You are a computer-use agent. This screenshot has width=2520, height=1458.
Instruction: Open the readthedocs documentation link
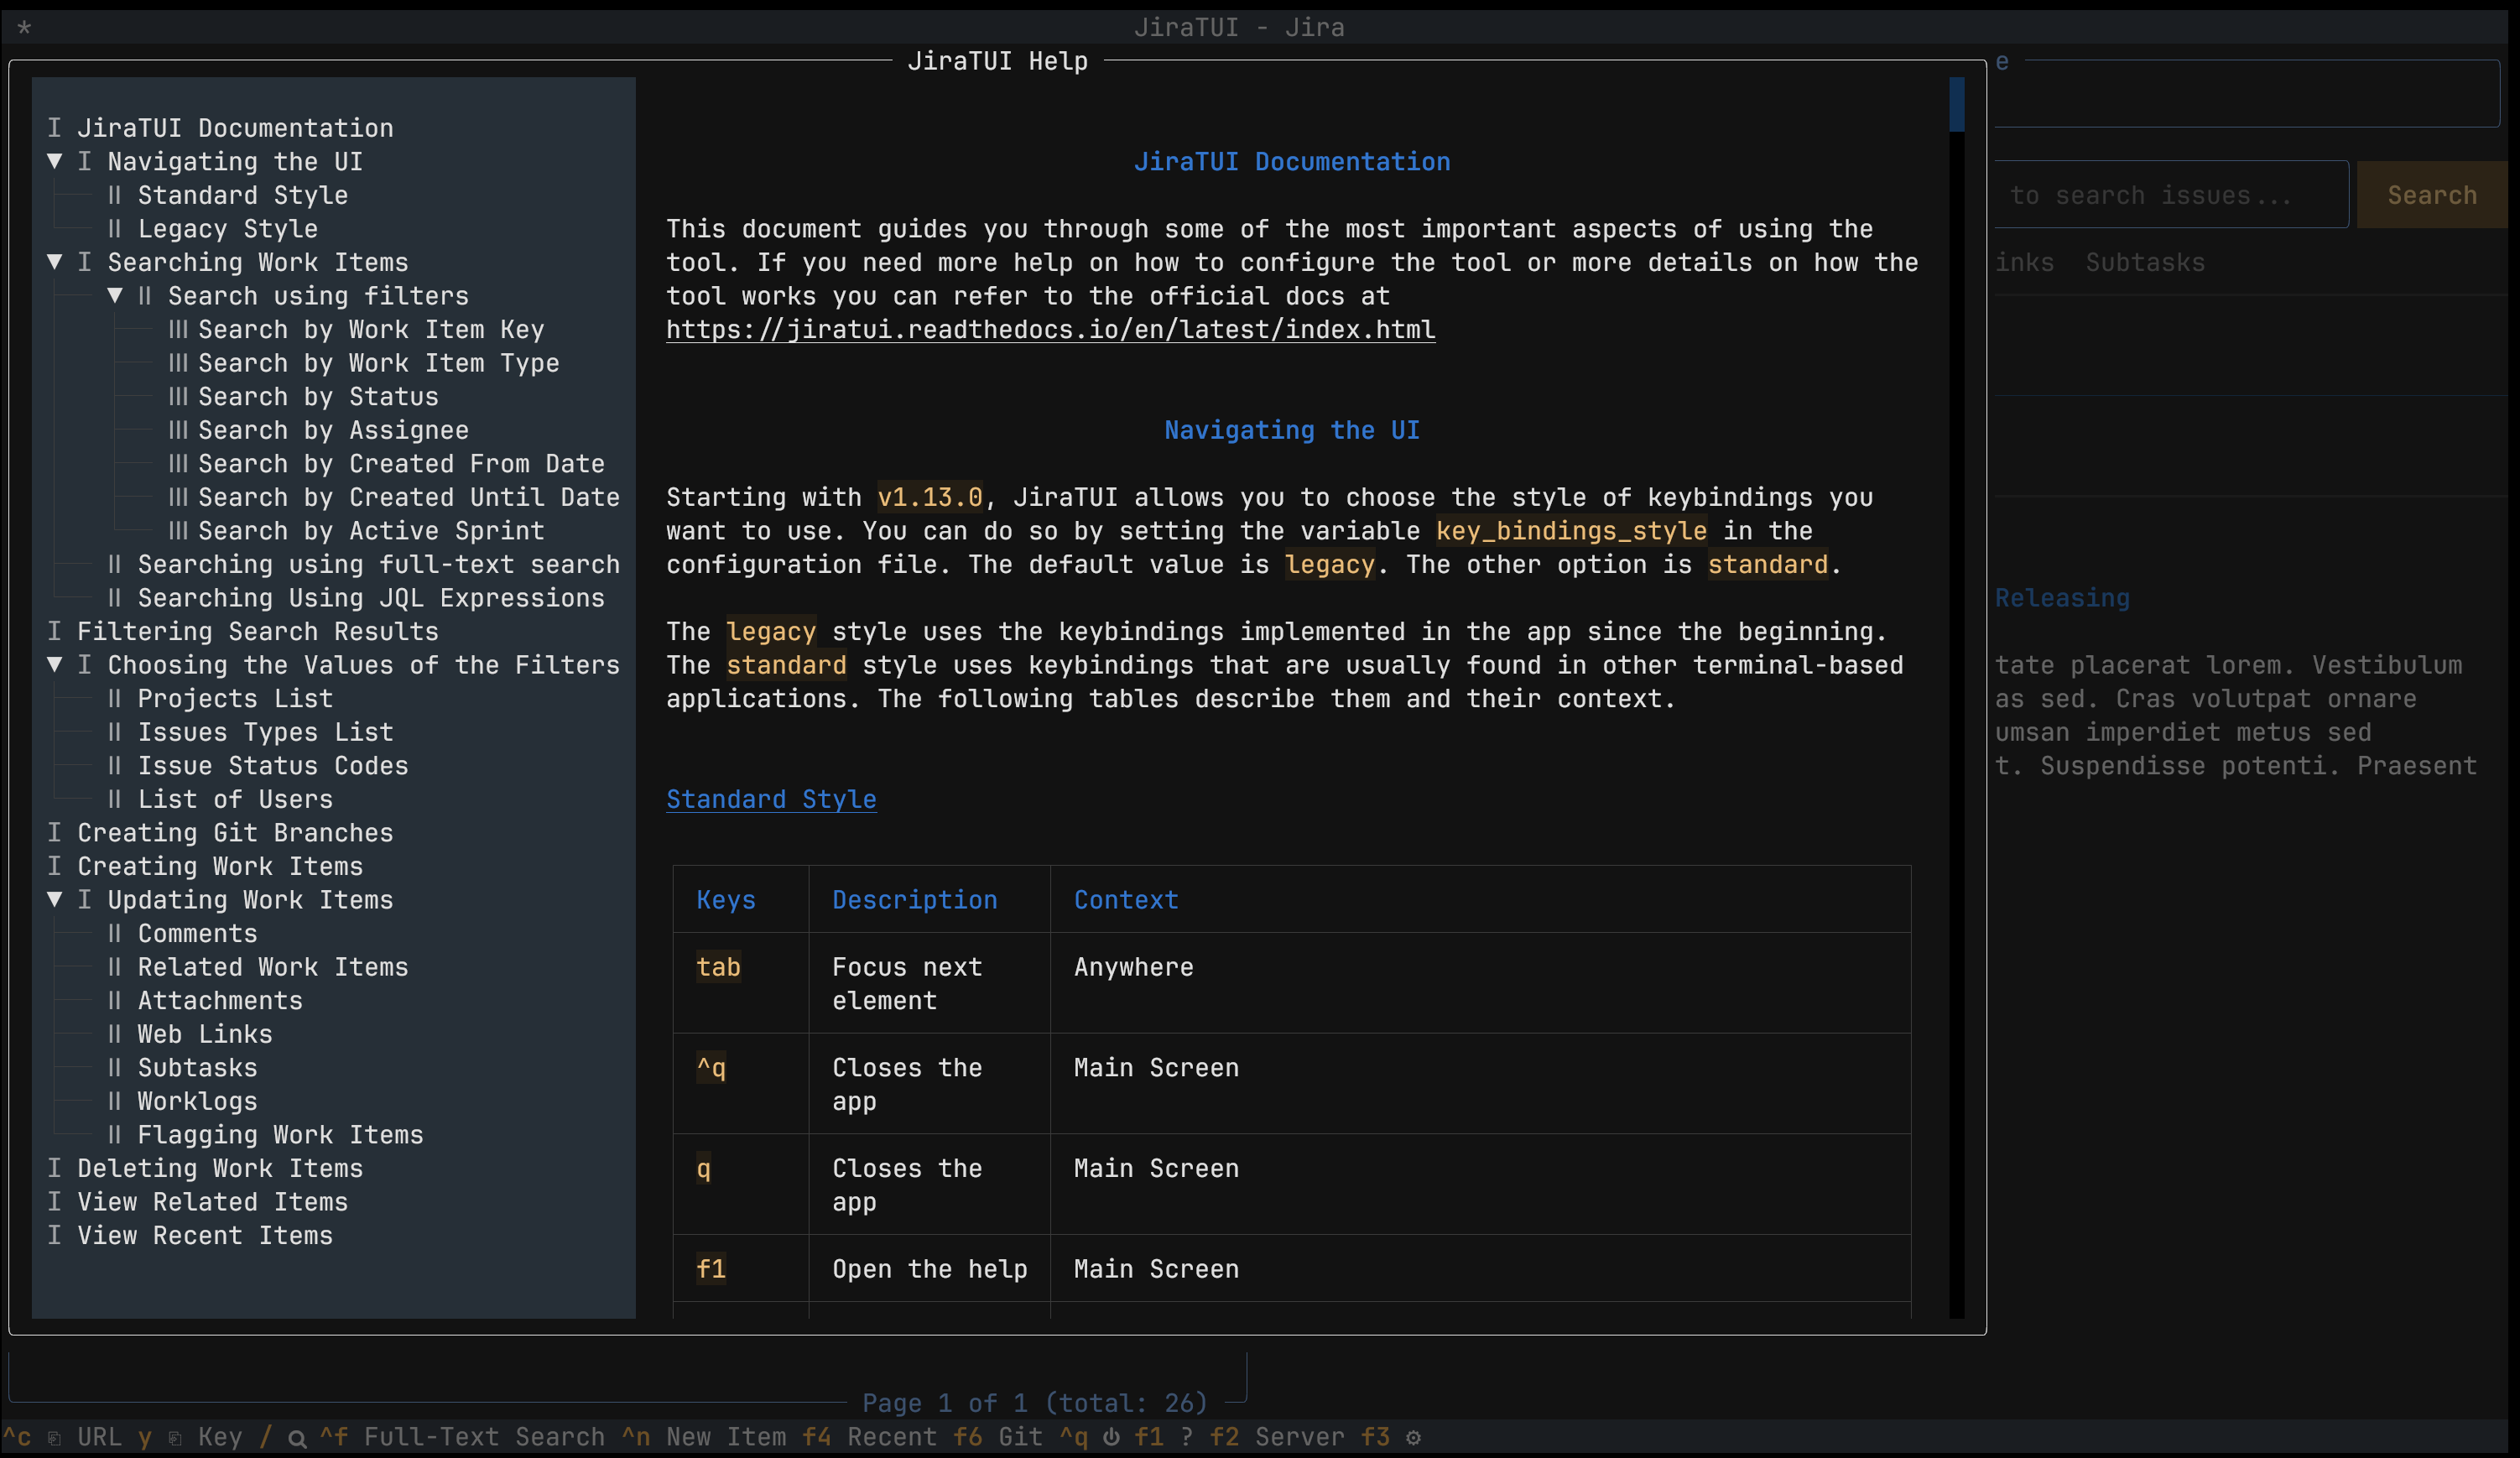coord(1050,329)
